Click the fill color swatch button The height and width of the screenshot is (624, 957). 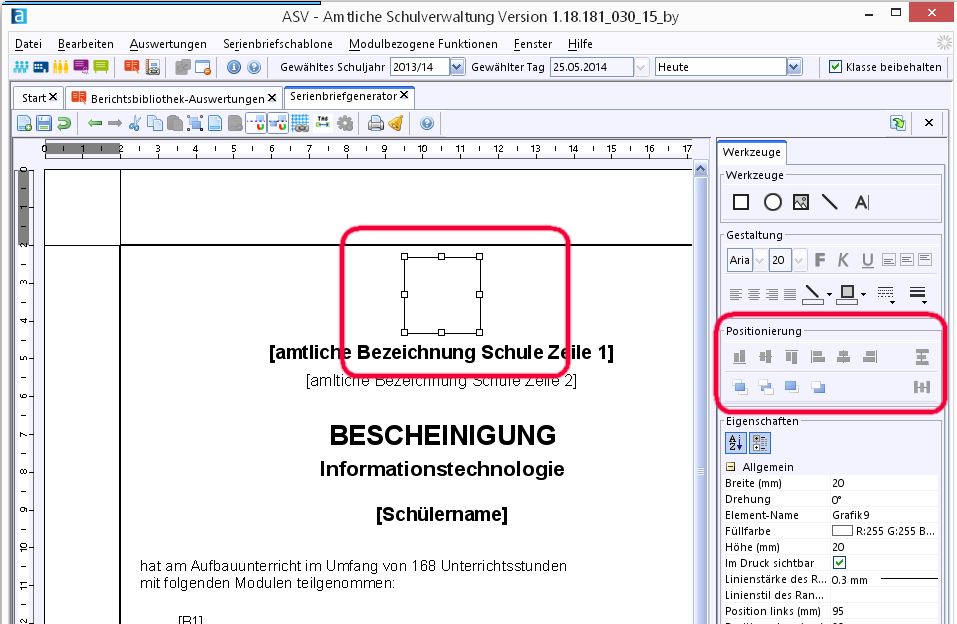click(x=847, y=294)
